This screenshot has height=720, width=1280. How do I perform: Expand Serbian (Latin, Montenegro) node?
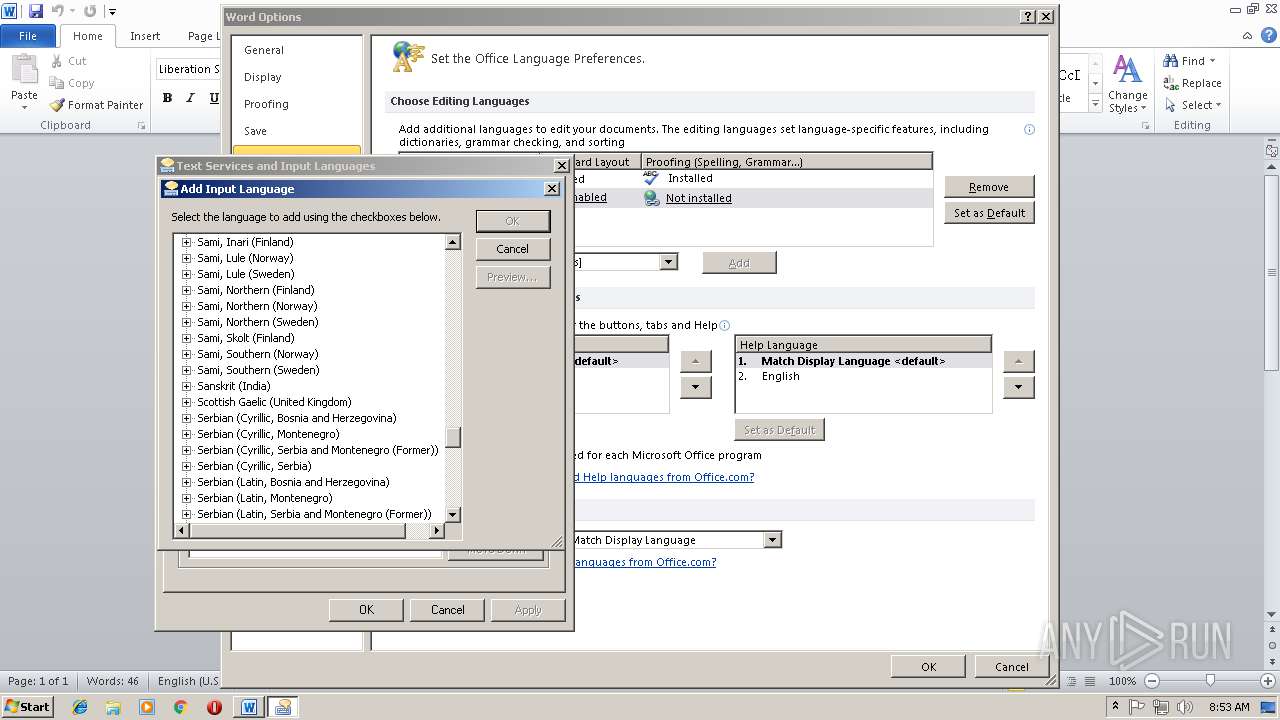coord(186,498)
